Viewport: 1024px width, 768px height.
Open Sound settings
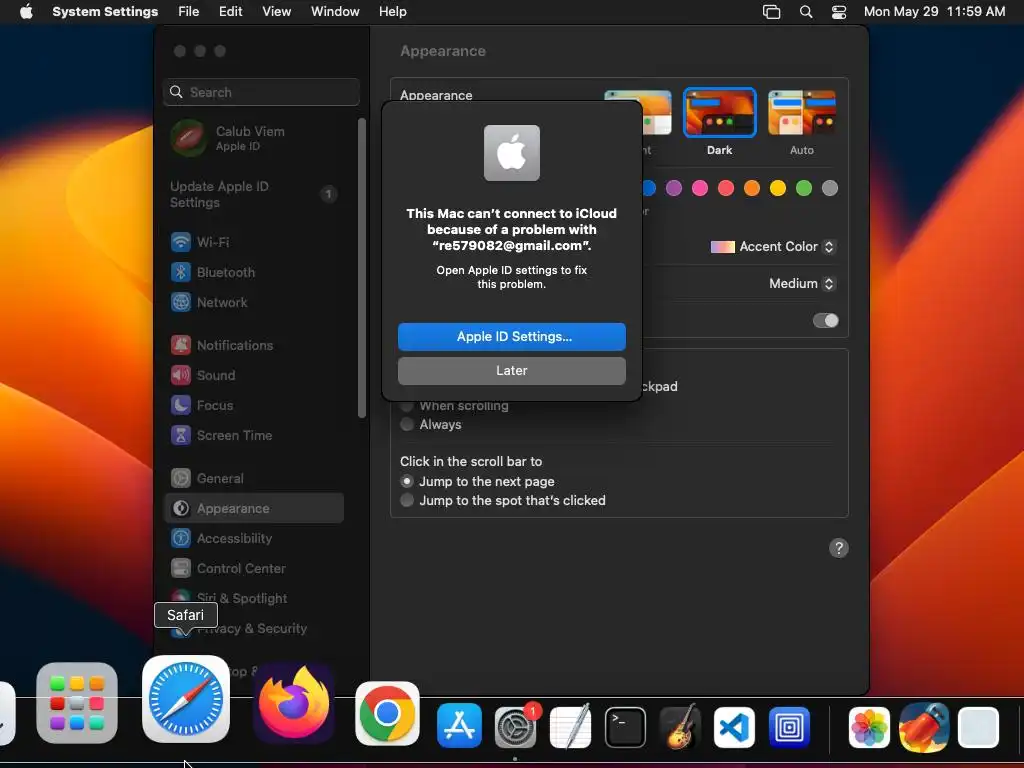point(254,375)
